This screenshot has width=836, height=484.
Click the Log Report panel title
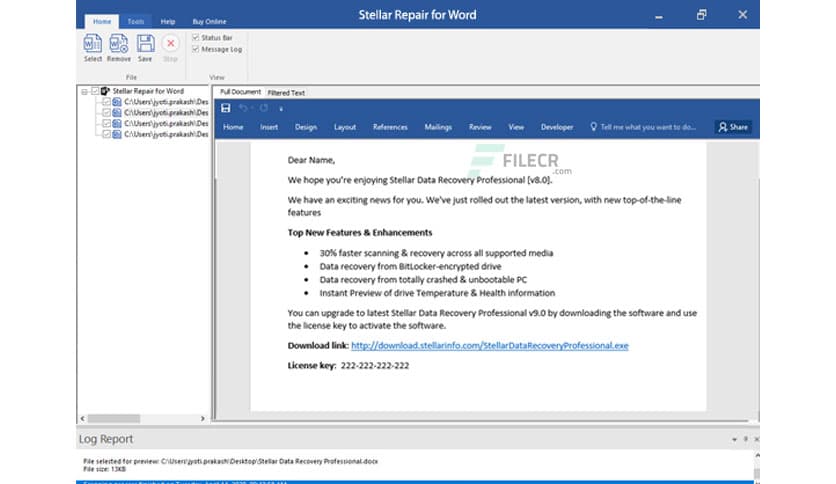[106, 439]
